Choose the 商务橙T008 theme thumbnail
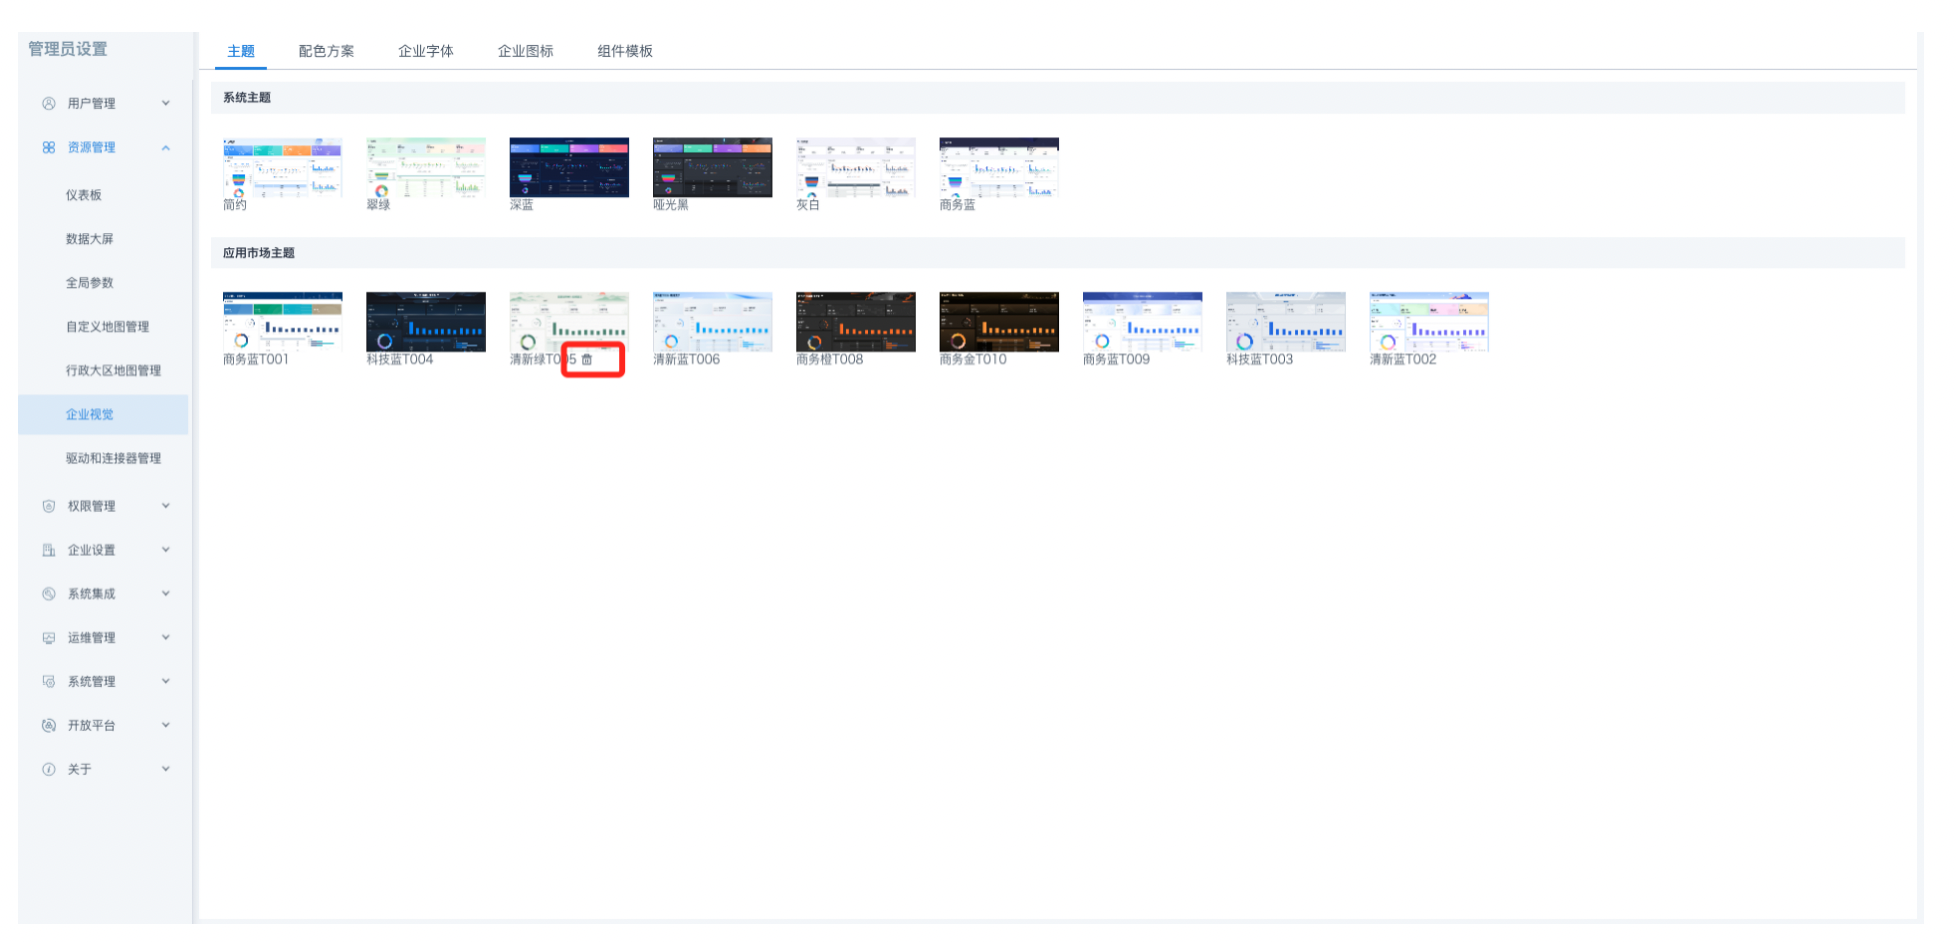 coord(856,322)
